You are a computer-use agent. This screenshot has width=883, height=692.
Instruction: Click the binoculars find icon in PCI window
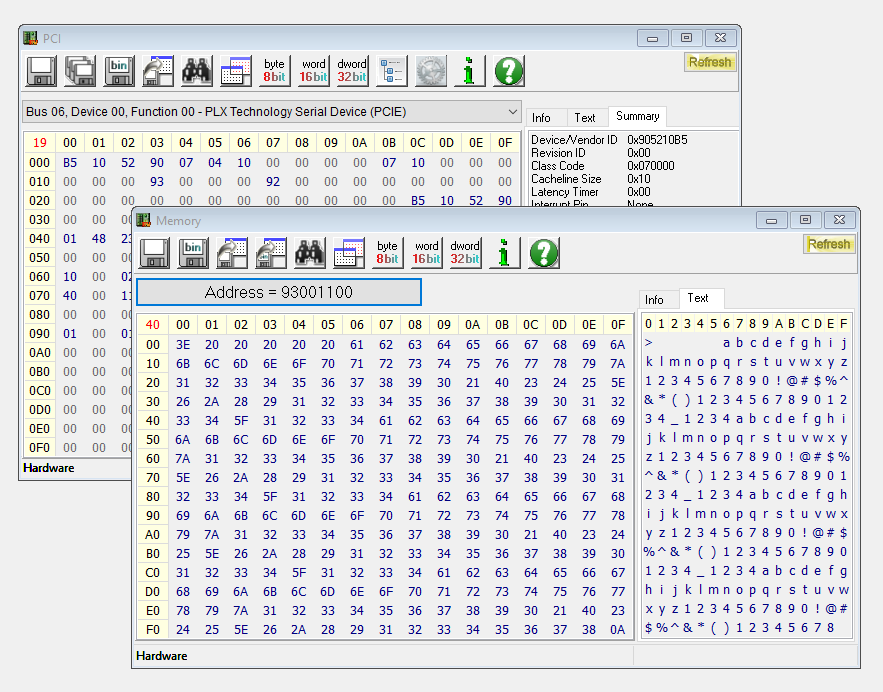197,71
